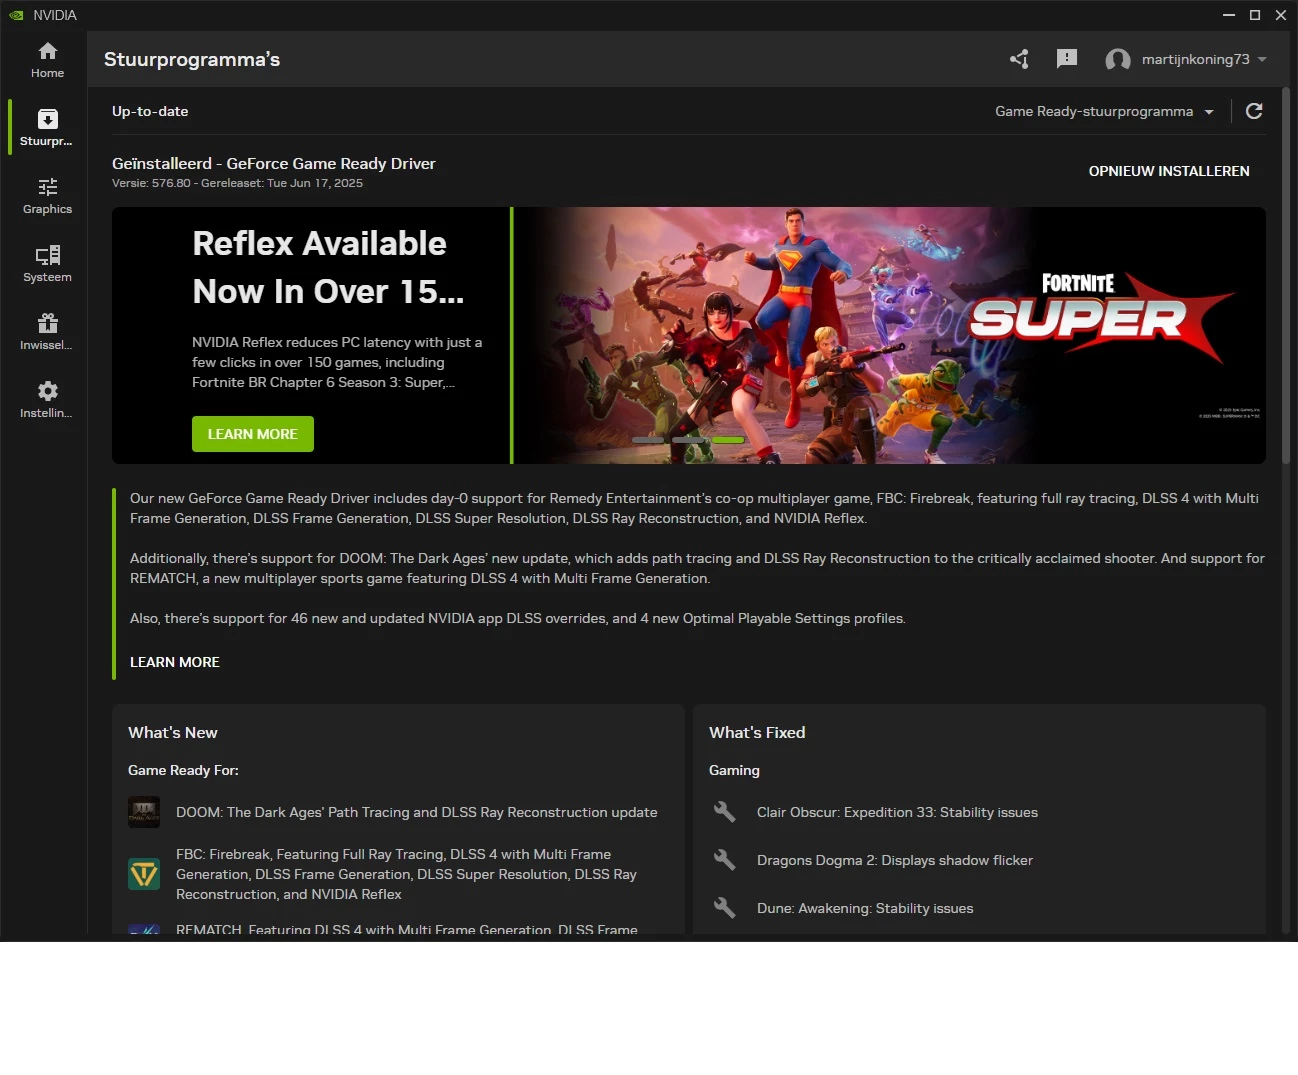
Task: Click 'Dragons Dogma 2: Displays shadow flicker'
Action: (x=895, y=860)
